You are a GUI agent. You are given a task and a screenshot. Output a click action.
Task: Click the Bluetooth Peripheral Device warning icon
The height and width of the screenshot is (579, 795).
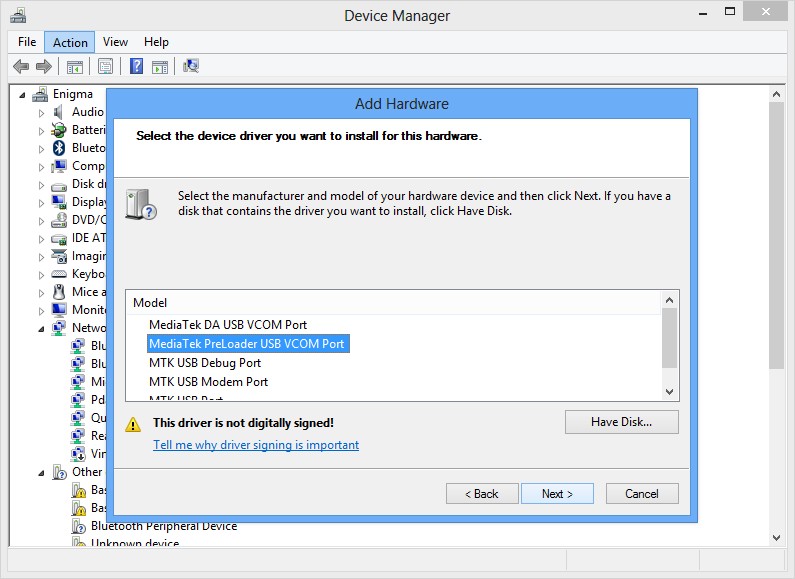point(78,526)
